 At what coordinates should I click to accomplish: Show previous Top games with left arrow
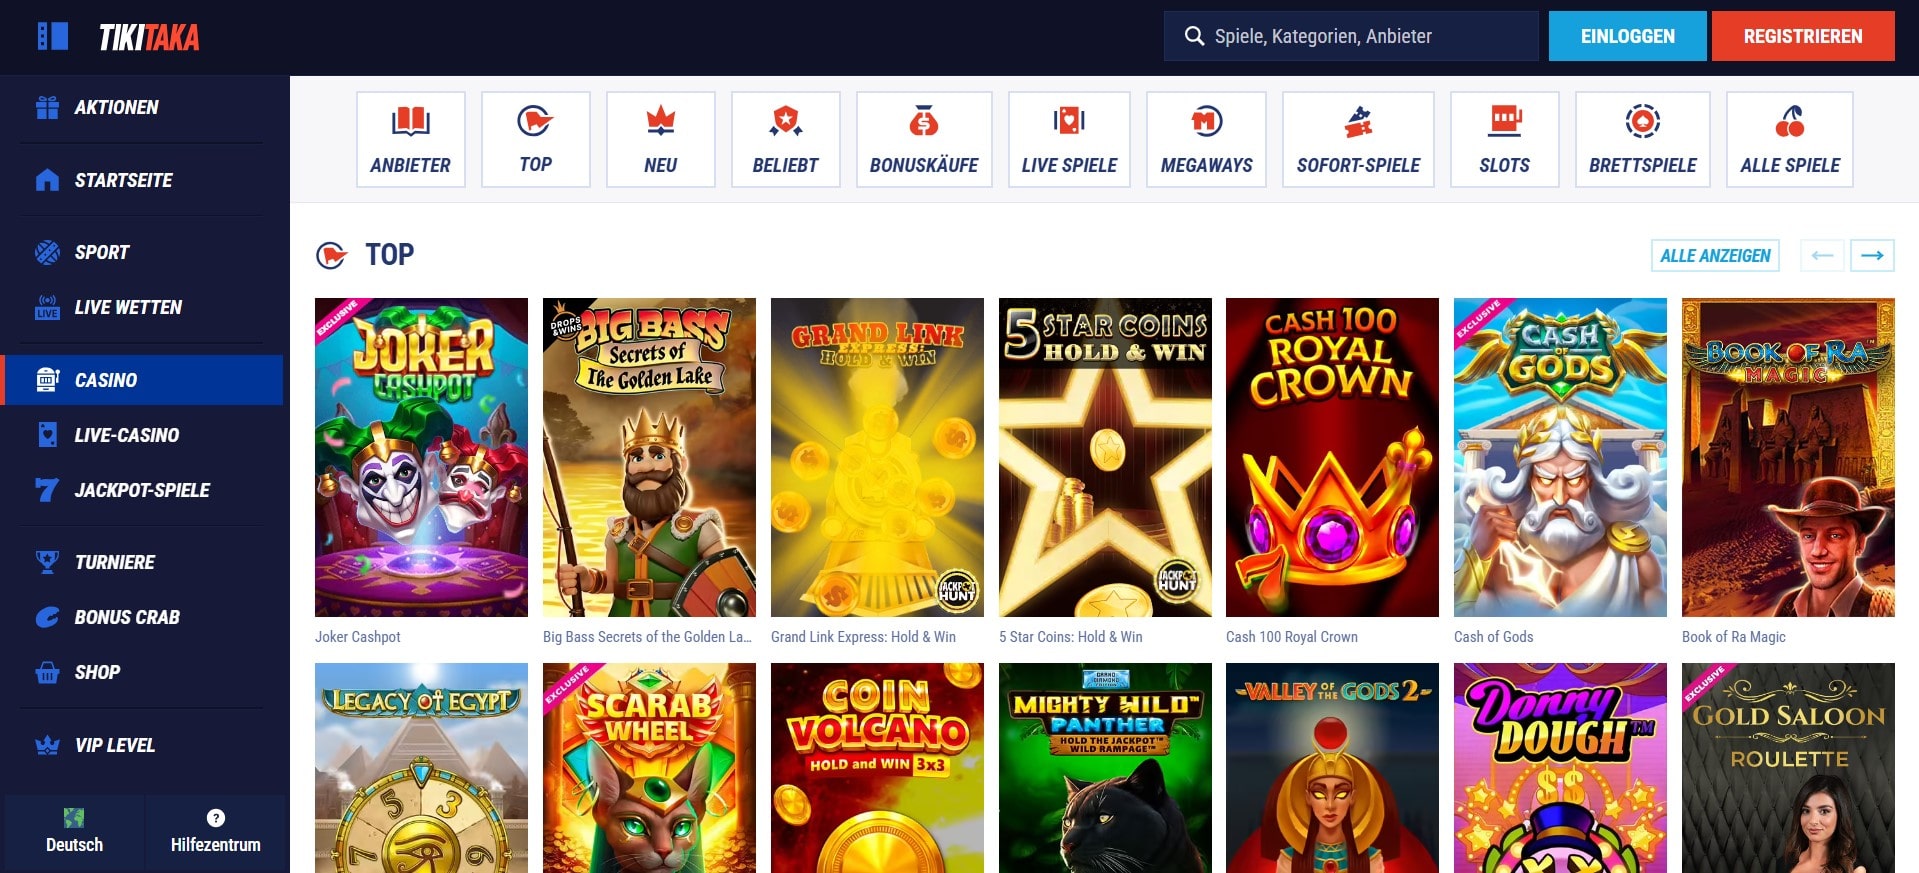pyautogui.click(x=1822, y=255)
